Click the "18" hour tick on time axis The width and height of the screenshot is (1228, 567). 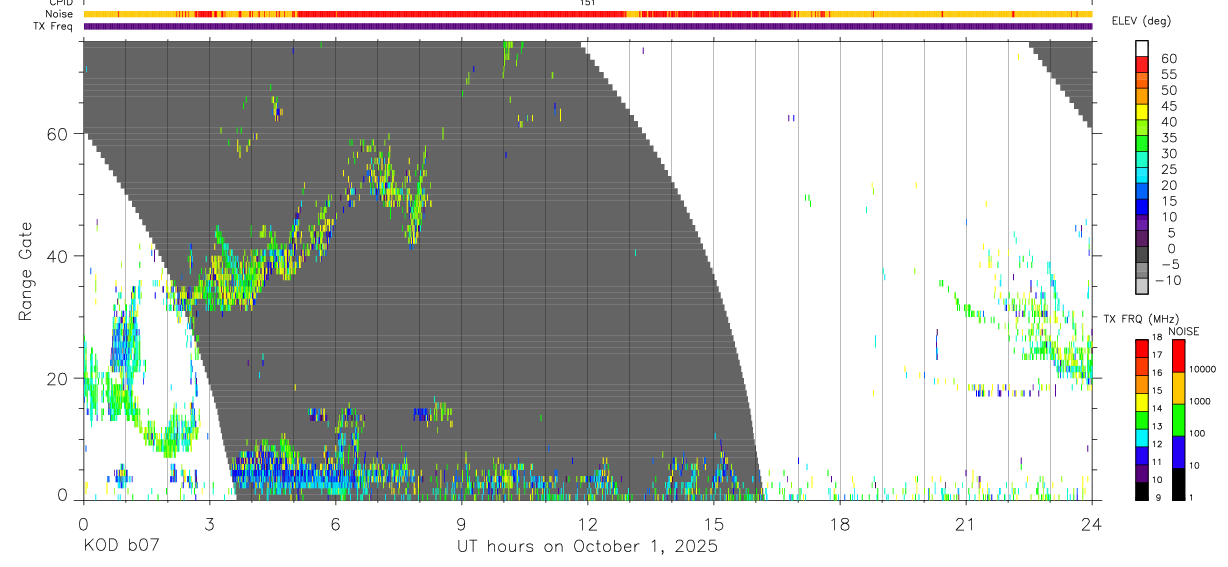coord(839,523)
